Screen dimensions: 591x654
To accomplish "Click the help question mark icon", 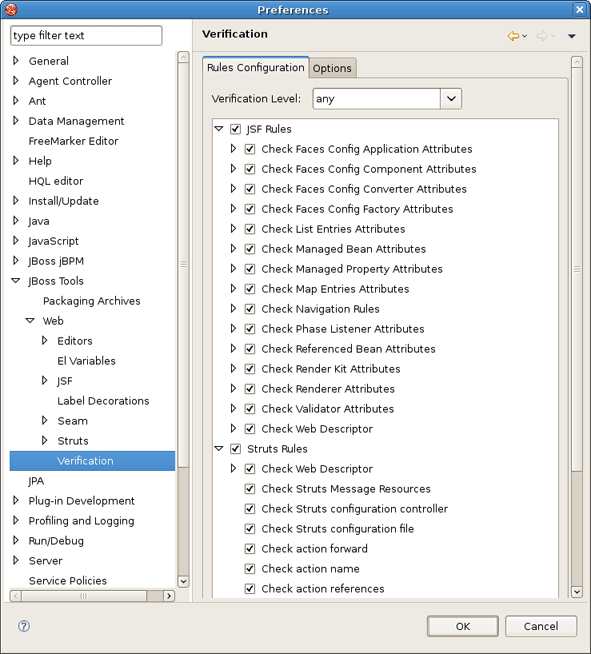I will [x=24, y=626].
